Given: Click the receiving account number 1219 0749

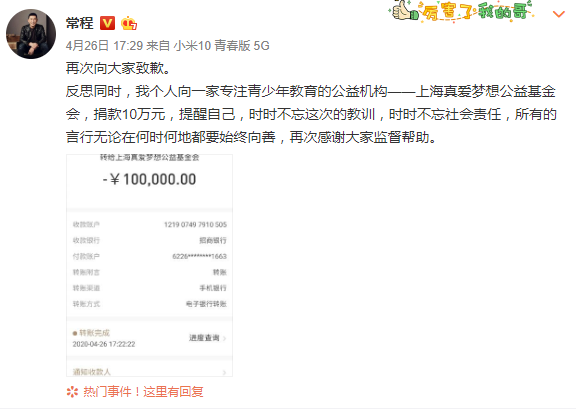Looking at the screenshot, I should 195,225.
